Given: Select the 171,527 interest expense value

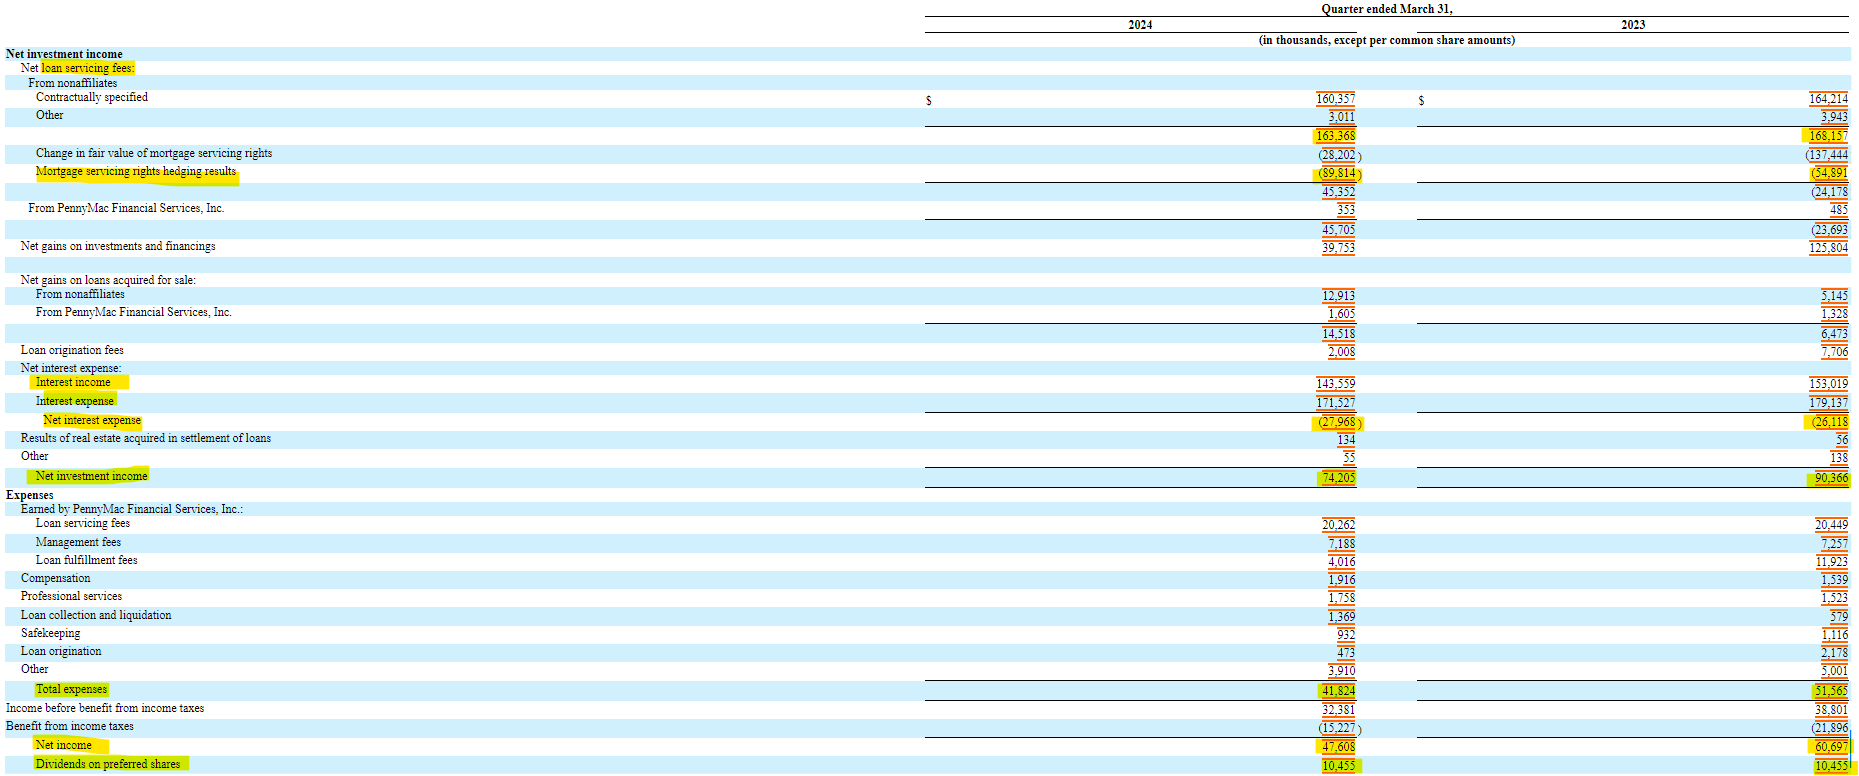Looking at the screenshot, I should pos(1336,403).
